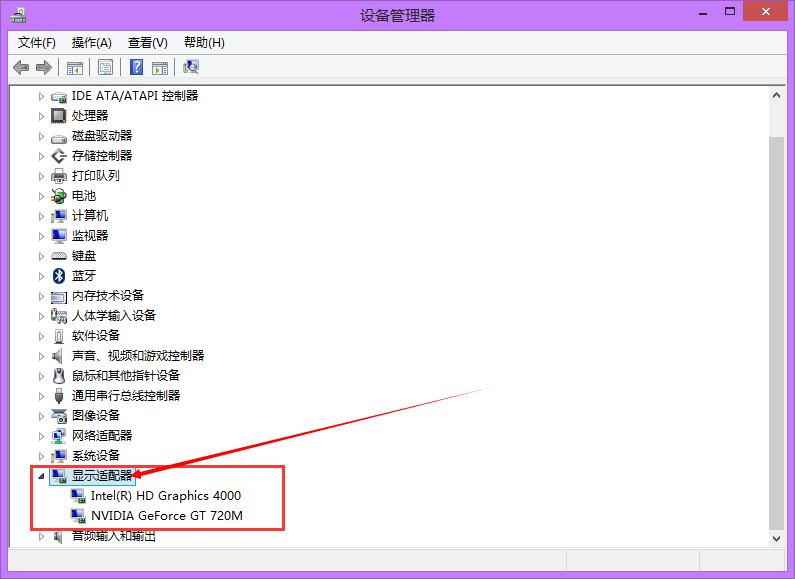This screenshot has width=795, height=579.
Task: Expand the IDE ATA/ATAPI 控制器 node
Action: [42, 96]
